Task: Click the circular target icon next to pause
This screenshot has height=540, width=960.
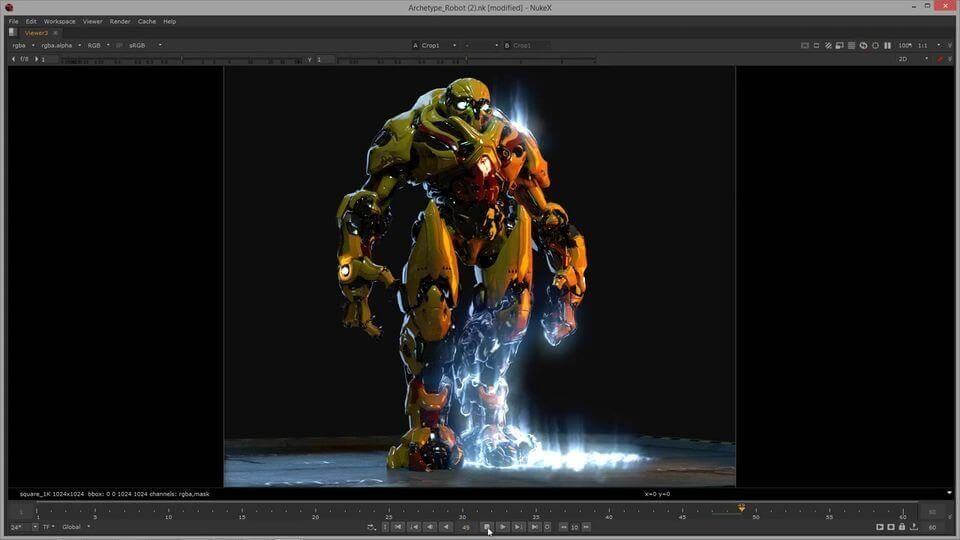Action: 876,45
